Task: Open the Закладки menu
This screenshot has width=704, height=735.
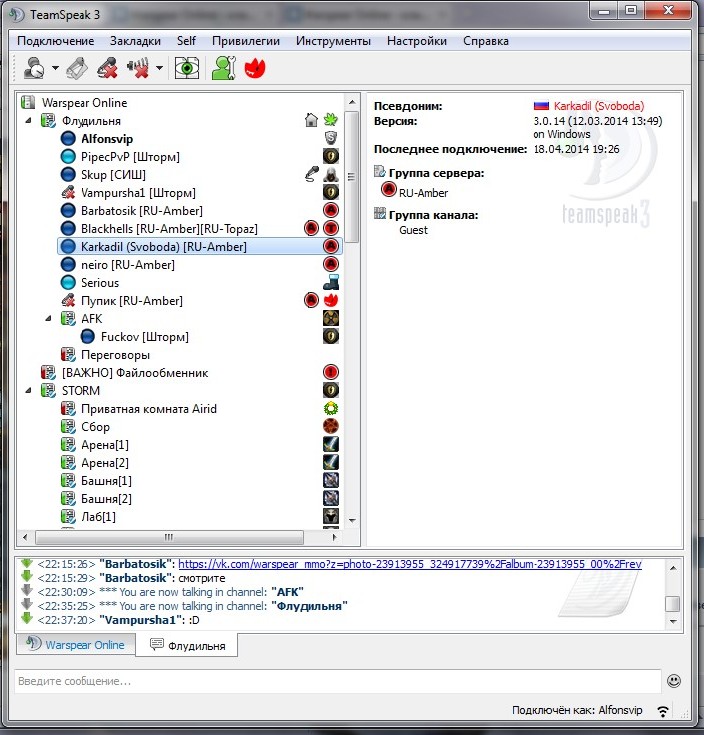Action: pos(135,41)
